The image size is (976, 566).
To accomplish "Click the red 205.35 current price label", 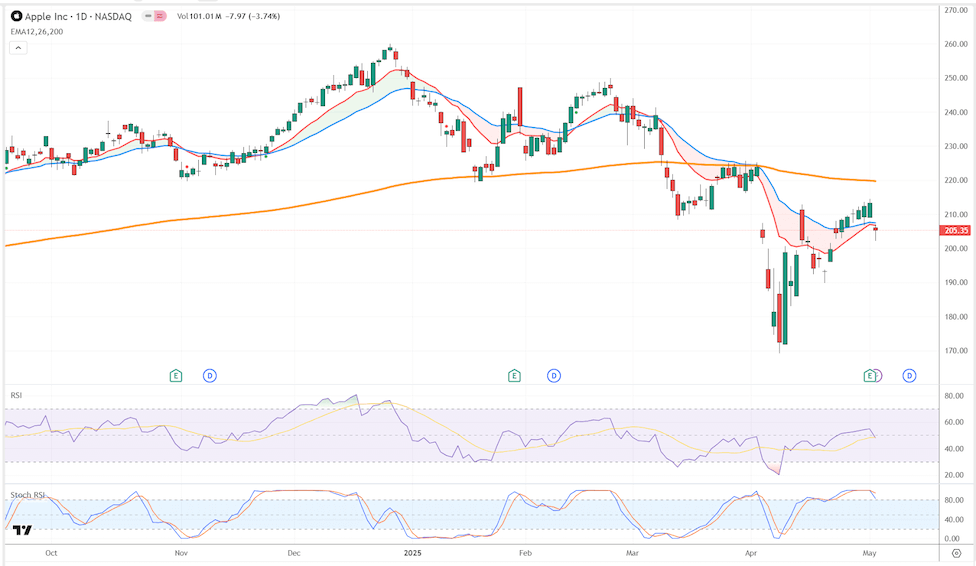I will tap(955, 230).
